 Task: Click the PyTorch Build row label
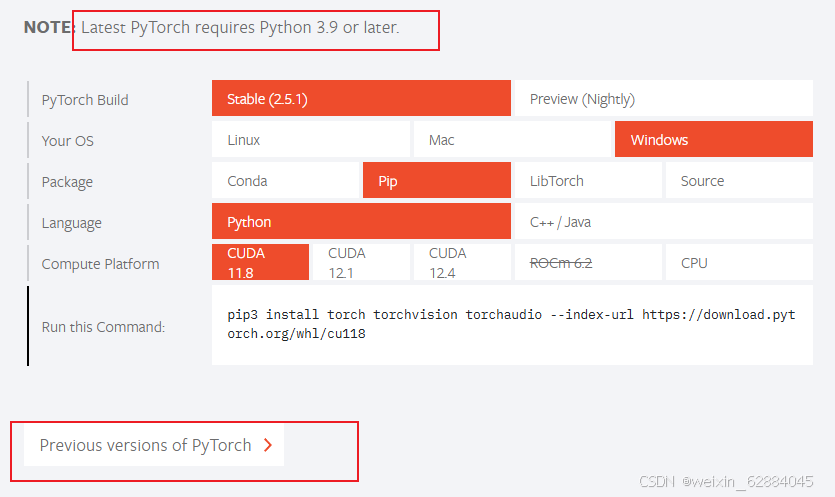pos(85,100)
